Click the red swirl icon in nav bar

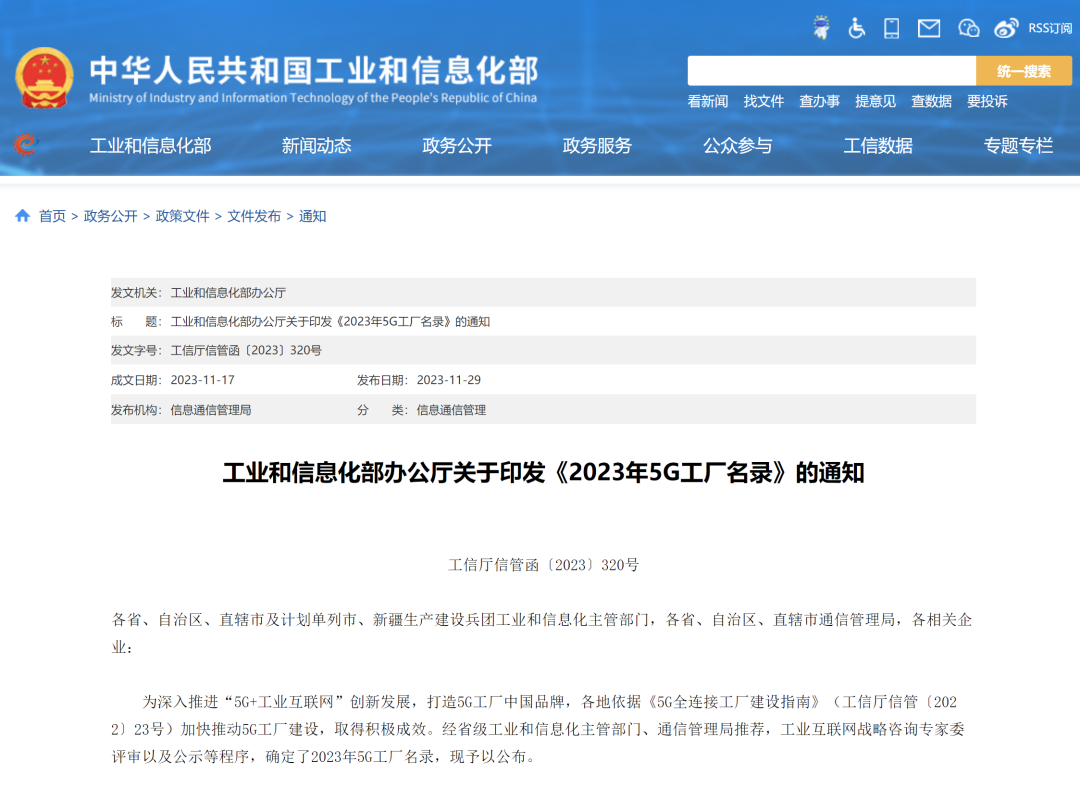coord(25,146)
